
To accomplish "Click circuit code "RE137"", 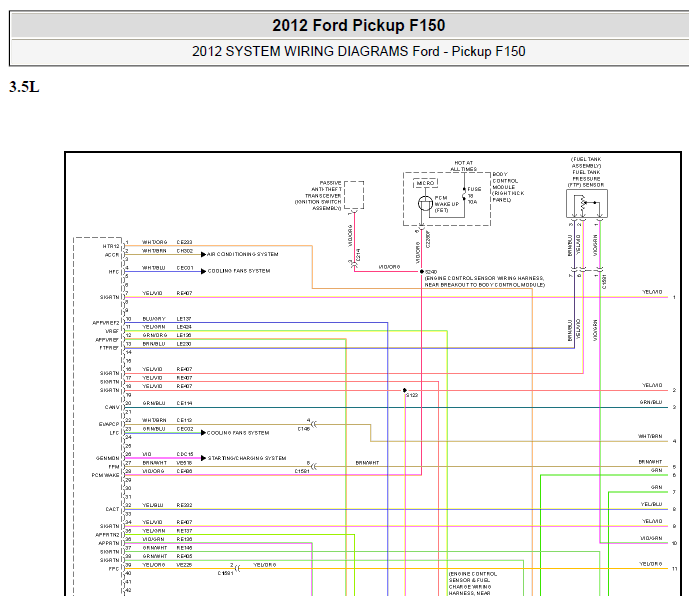I will pyautogui.click(x=184, y=531).
